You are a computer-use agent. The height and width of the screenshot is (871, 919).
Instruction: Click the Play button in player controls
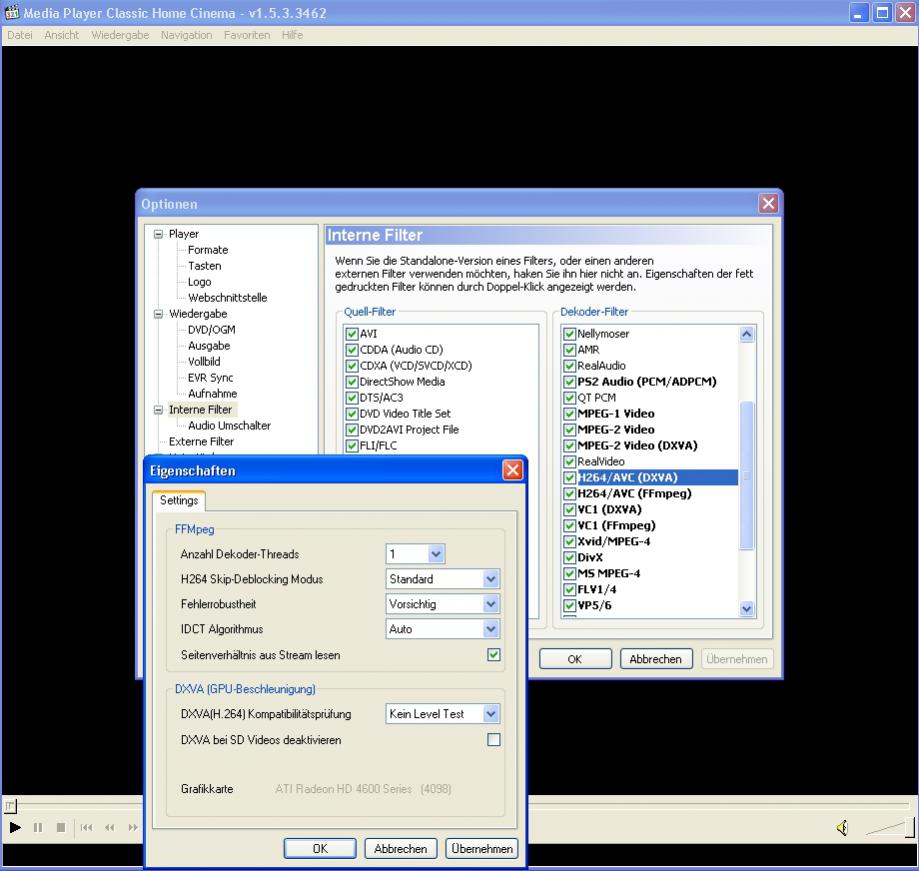coord(15,827)
